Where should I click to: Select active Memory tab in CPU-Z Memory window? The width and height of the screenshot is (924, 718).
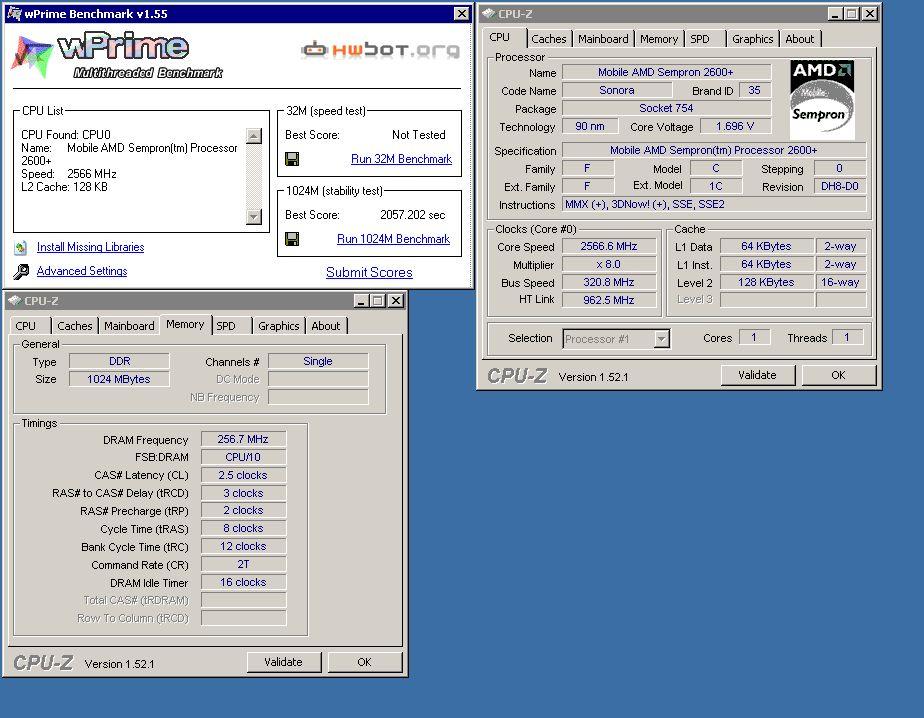185,324
